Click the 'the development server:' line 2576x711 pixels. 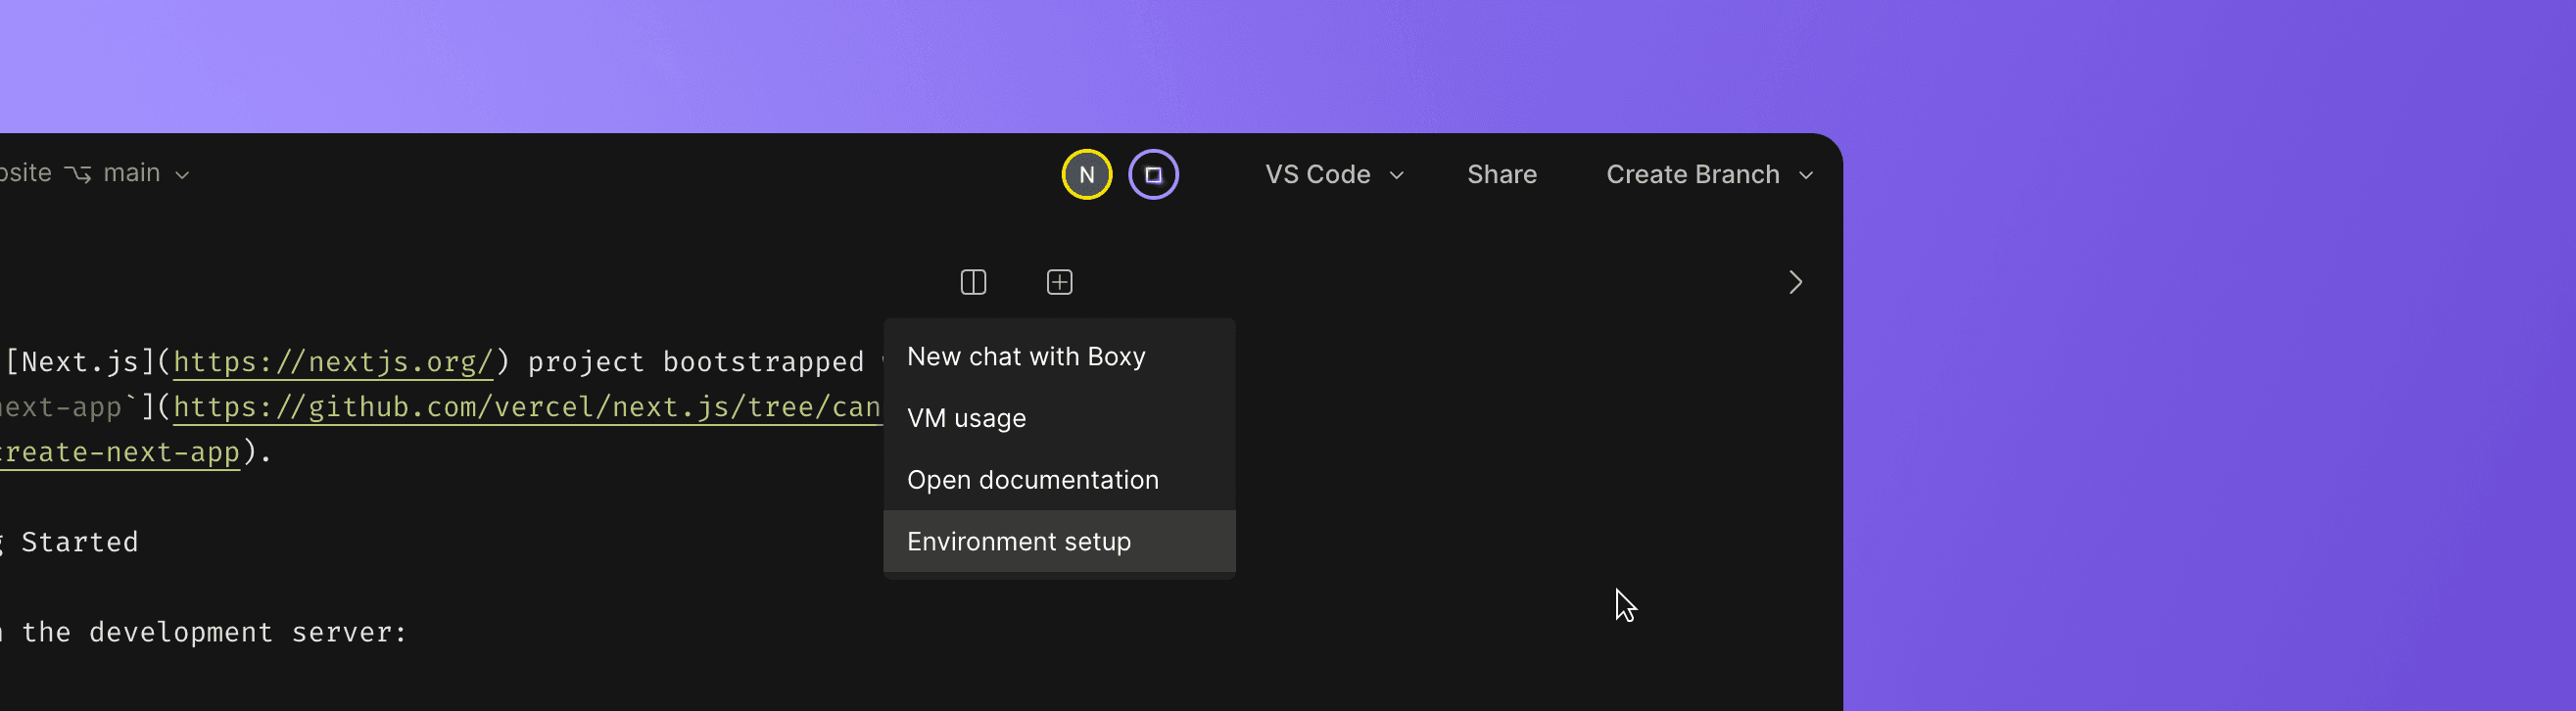click(214, 632)
